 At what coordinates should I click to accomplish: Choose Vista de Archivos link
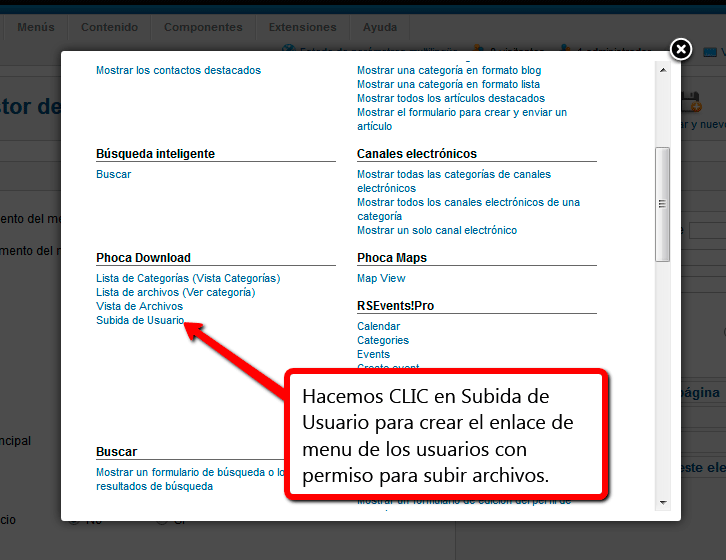139,306
